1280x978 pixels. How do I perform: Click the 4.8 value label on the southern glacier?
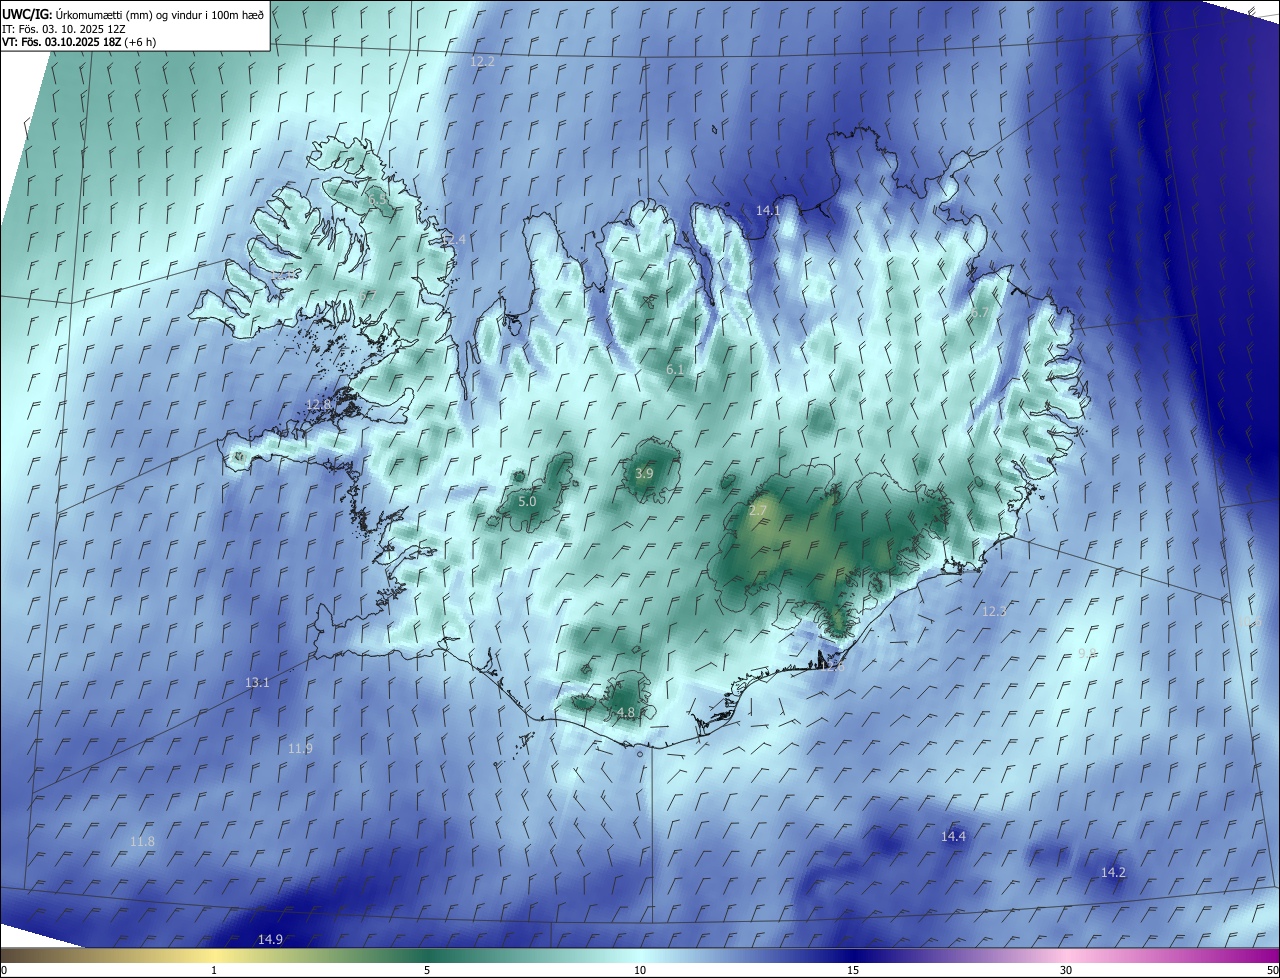625,713
